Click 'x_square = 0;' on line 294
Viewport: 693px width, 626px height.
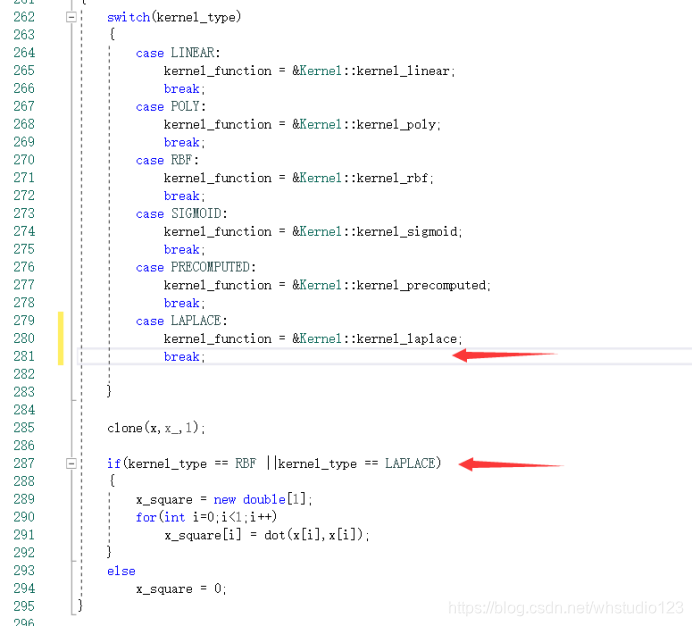[x=181, y=589]
